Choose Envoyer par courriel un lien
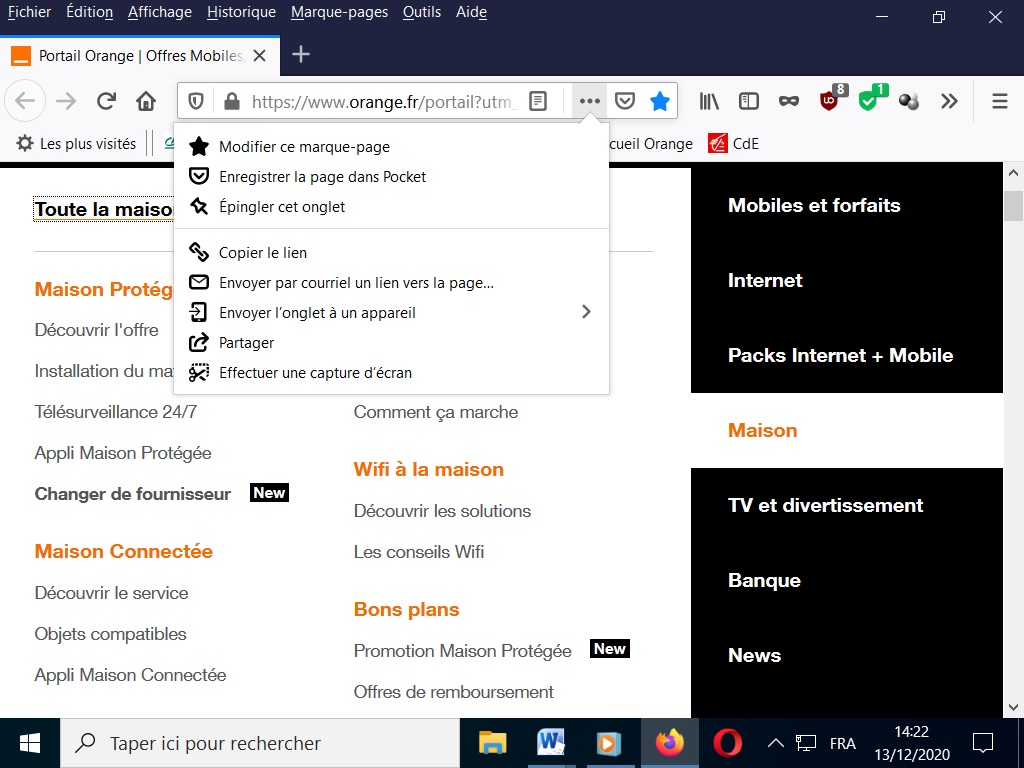This screenshot has width=1024, height=768. 391,282
